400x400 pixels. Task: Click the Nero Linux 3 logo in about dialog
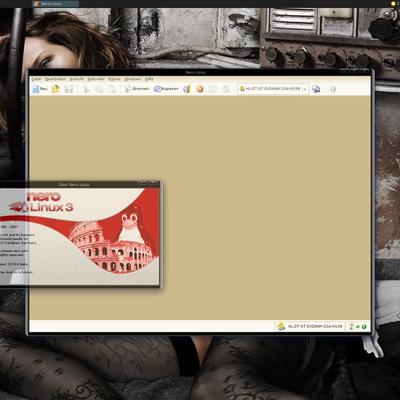pos(42,202)
